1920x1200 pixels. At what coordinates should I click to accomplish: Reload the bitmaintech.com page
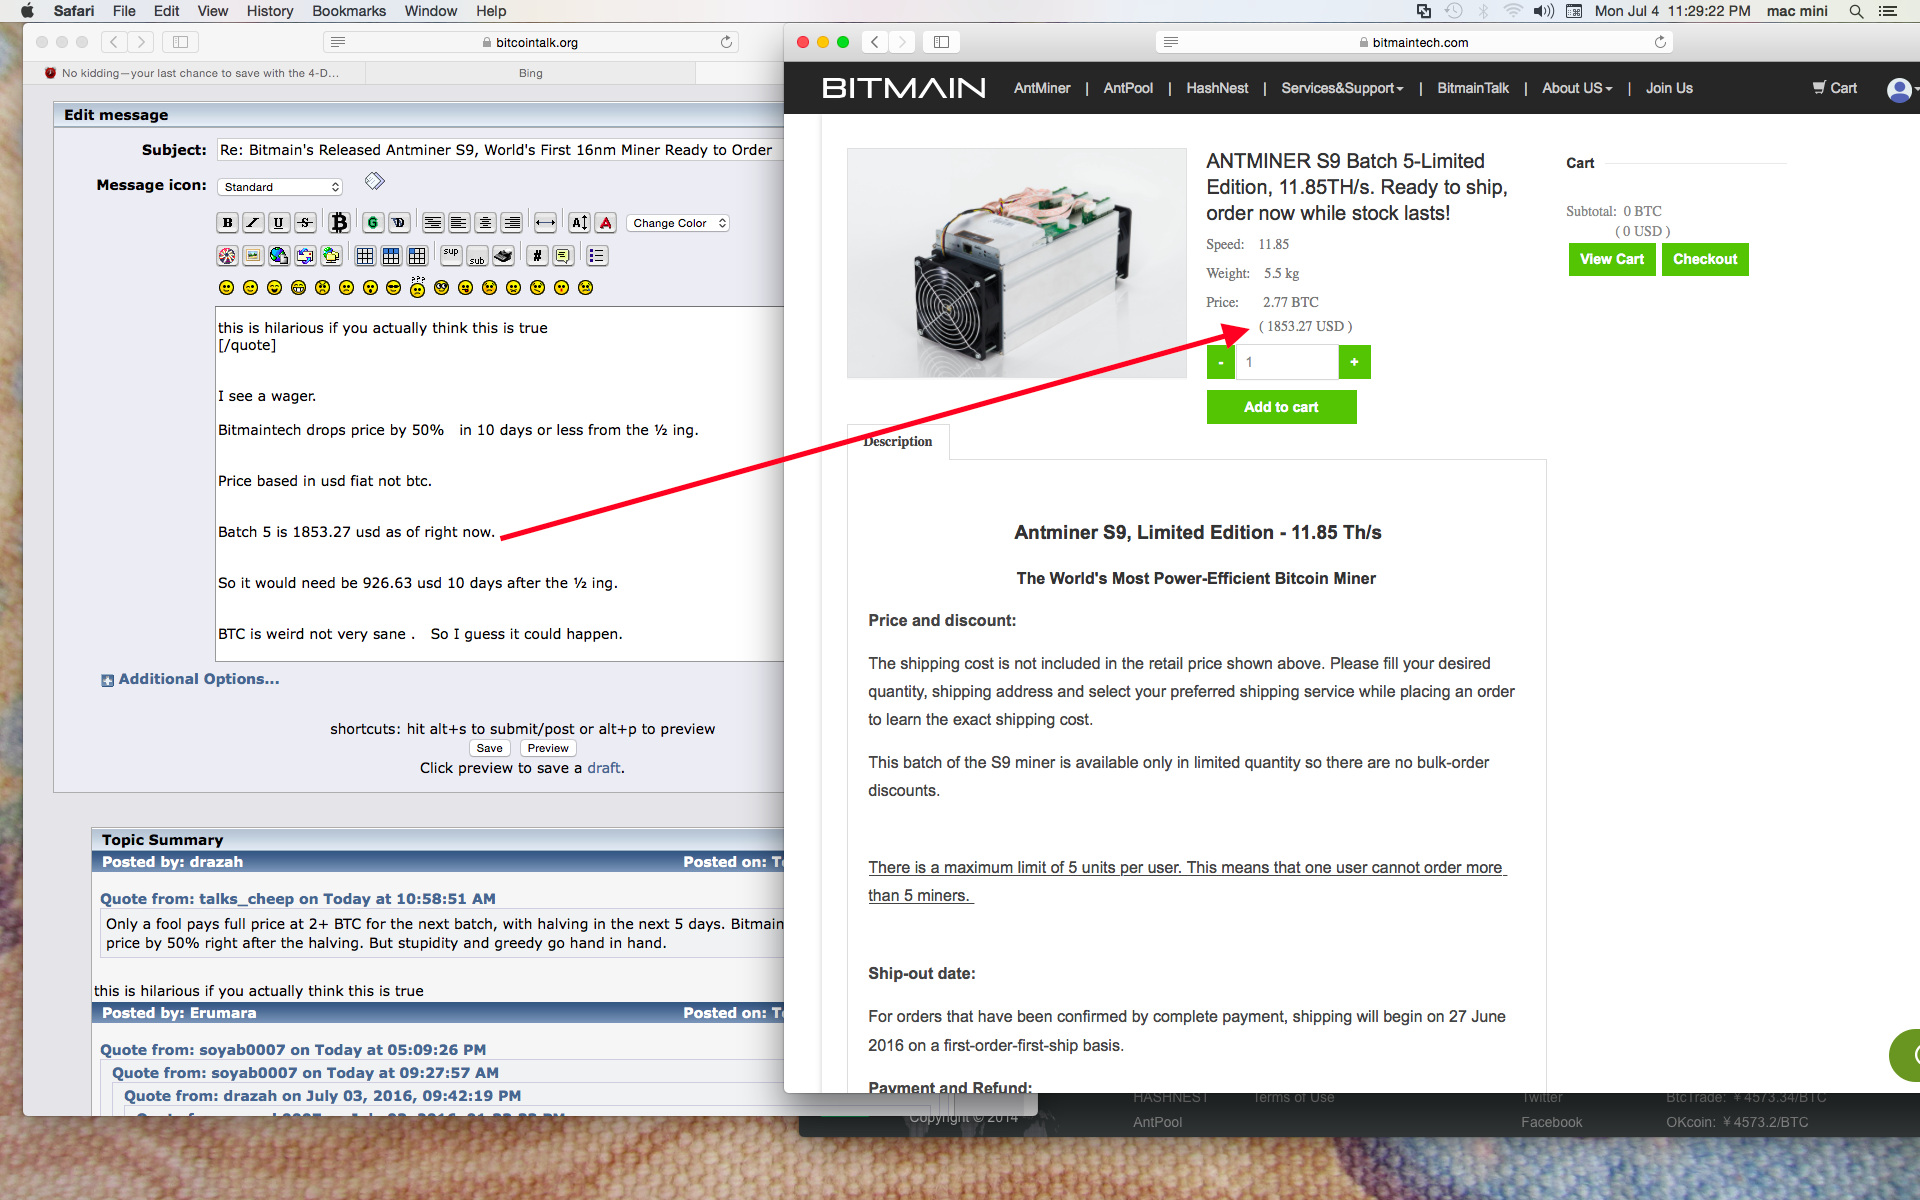pyautogui.click(x=1660, y=42)
